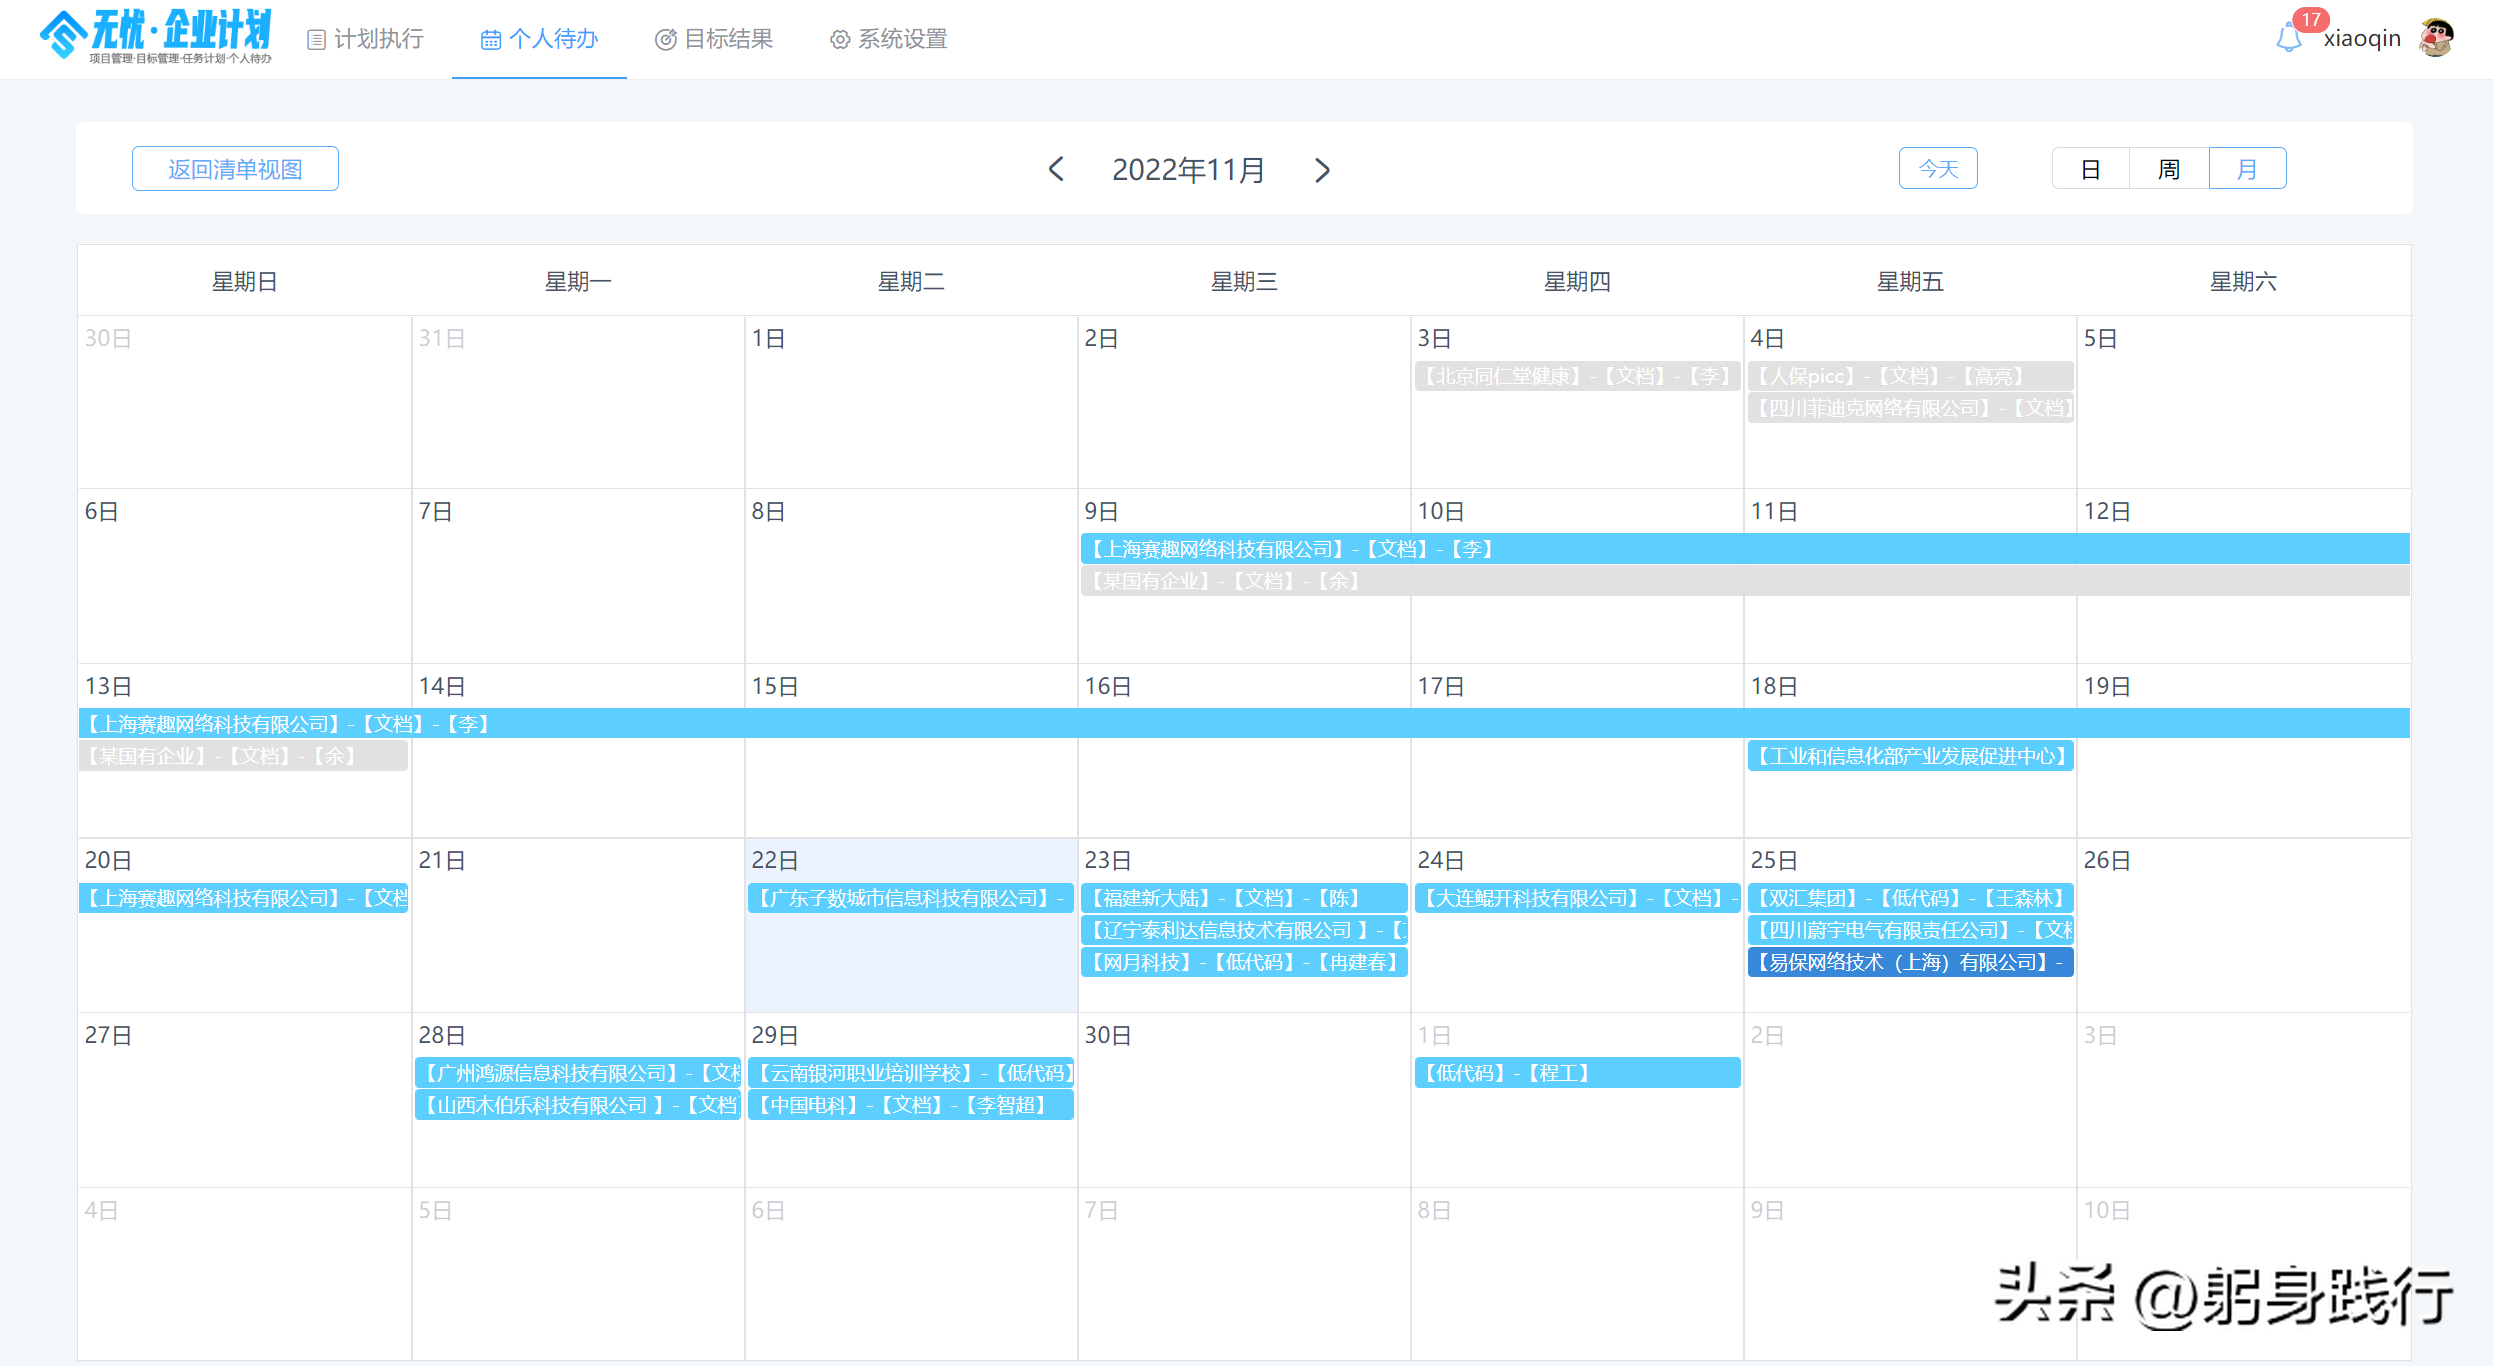Switch calendar to 日 view
Screen dimensions: 2493x1366
coord(2090,169)
